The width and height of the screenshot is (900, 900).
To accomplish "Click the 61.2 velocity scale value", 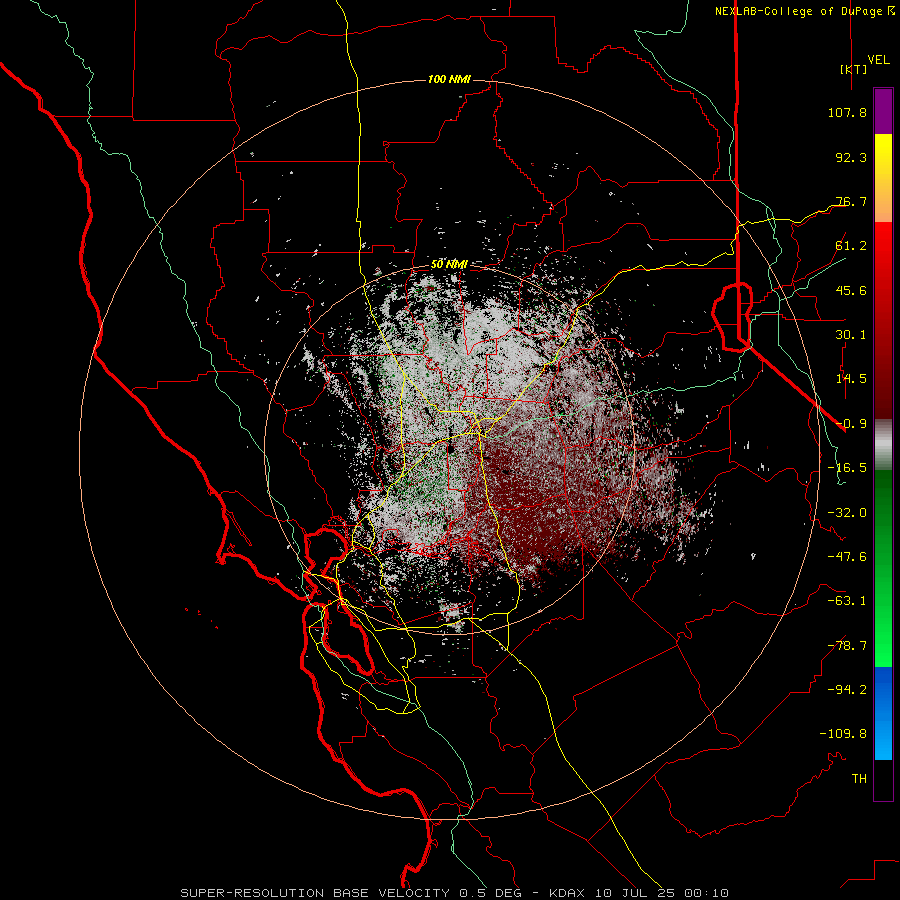I will tap(851, 246).
